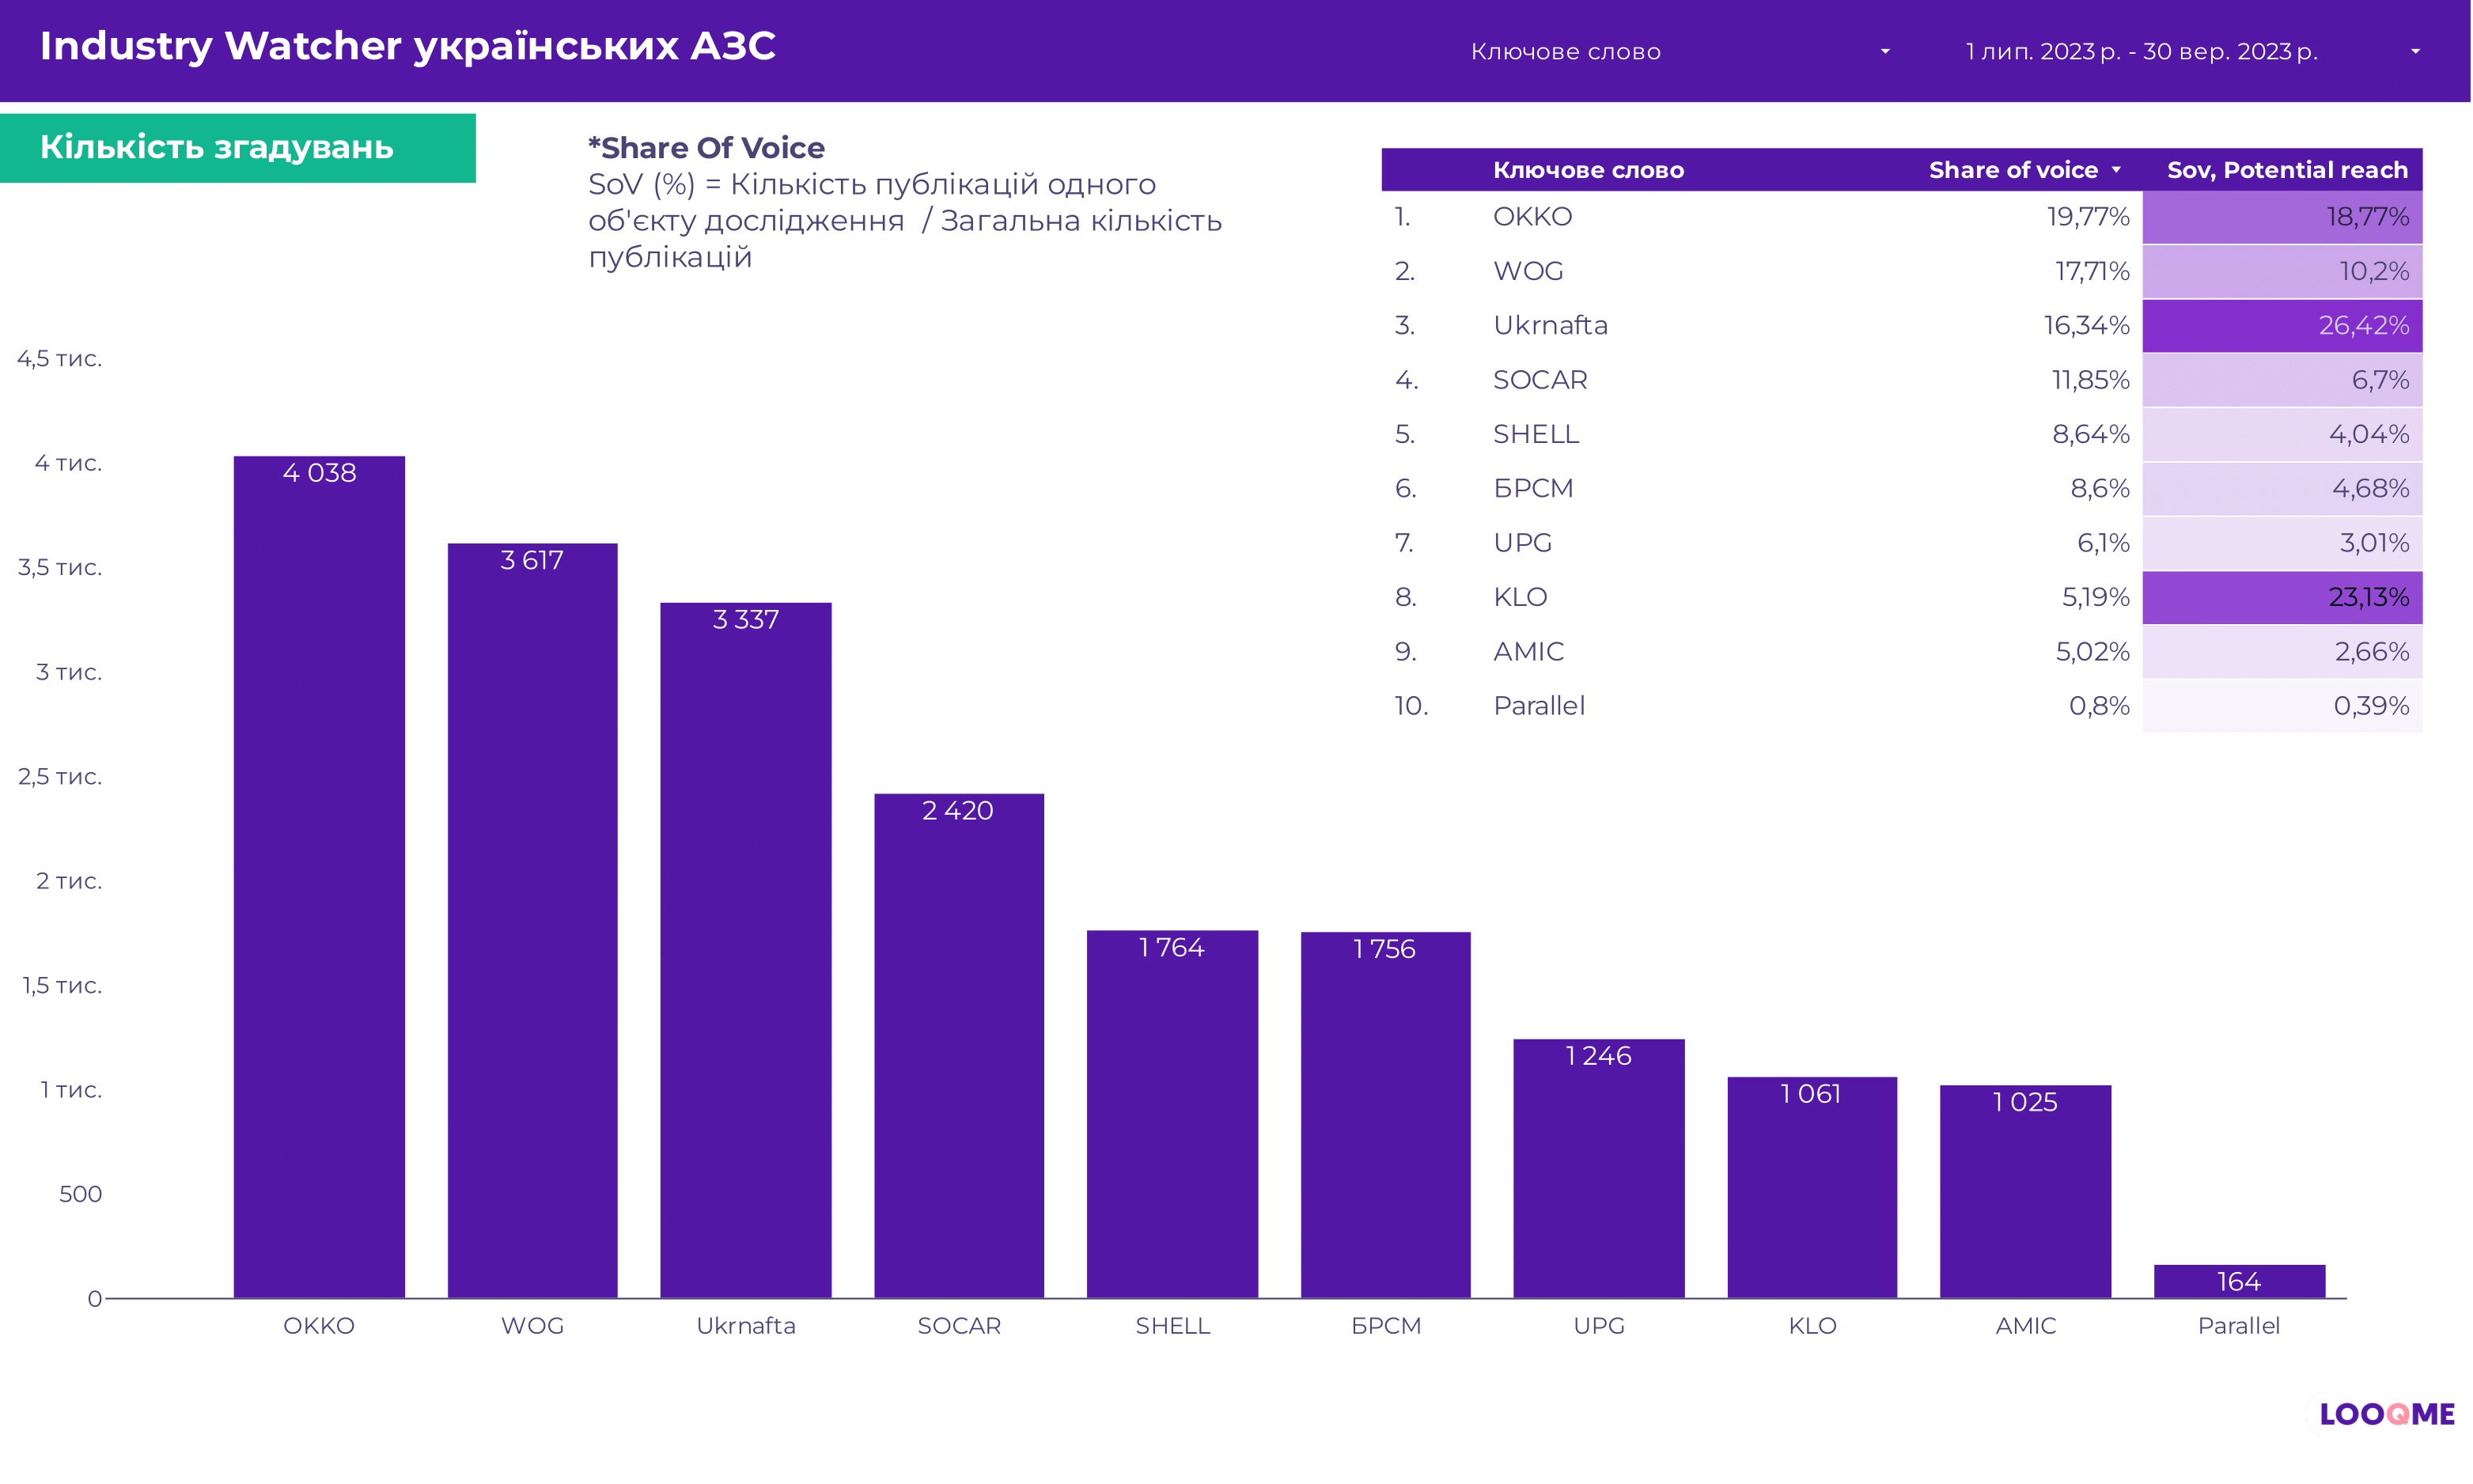Click the UPG bar showing 1 246

click(x=1598, y=1170)
